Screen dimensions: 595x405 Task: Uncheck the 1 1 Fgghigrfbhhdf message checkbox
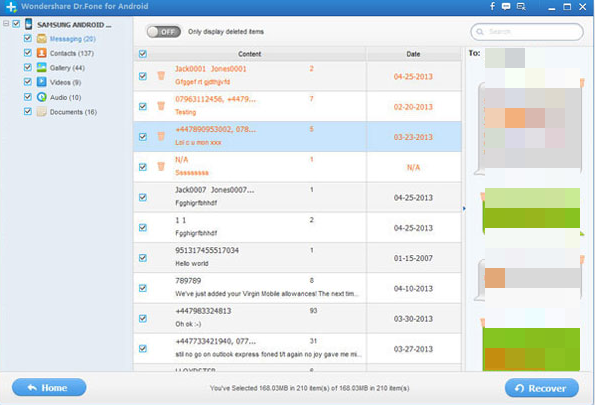point(143,227)
